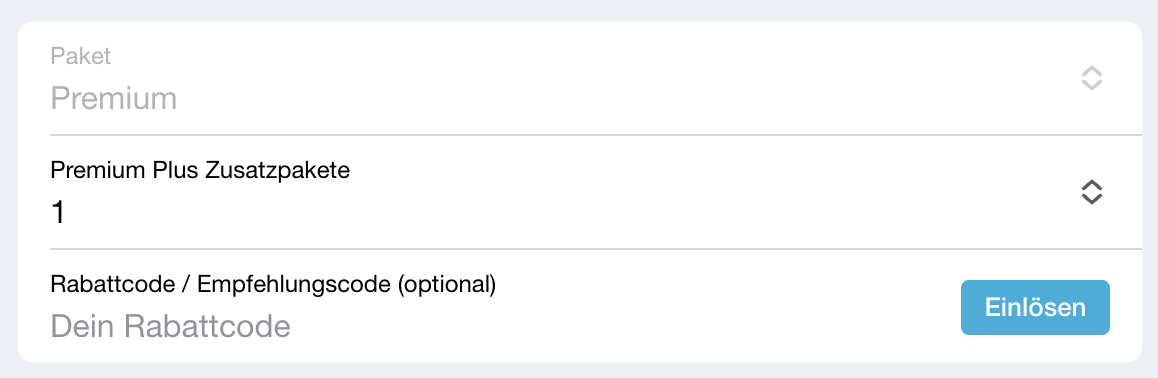Click empty space between Rabattcode field and Einlösen

coord(665,325)
